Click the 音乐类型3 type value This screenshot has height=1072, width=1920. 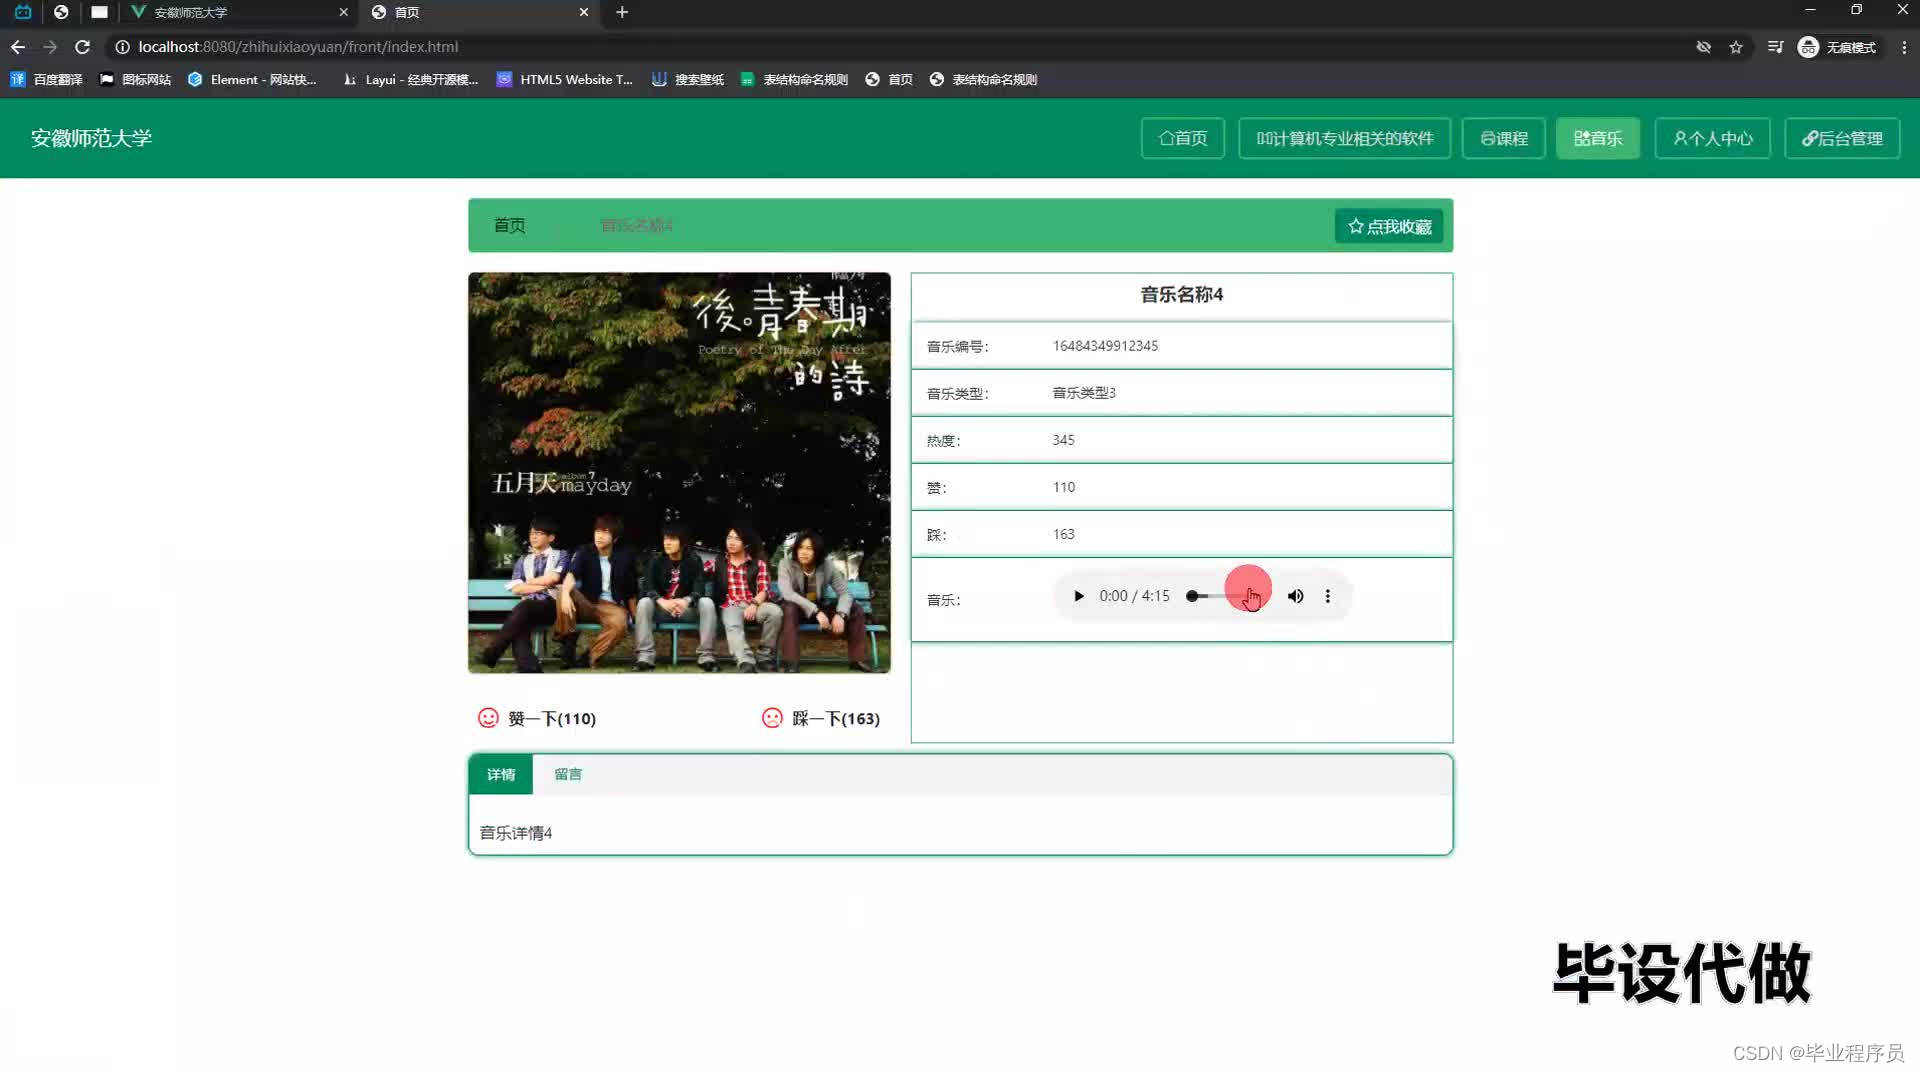[x=1084, y=392]
